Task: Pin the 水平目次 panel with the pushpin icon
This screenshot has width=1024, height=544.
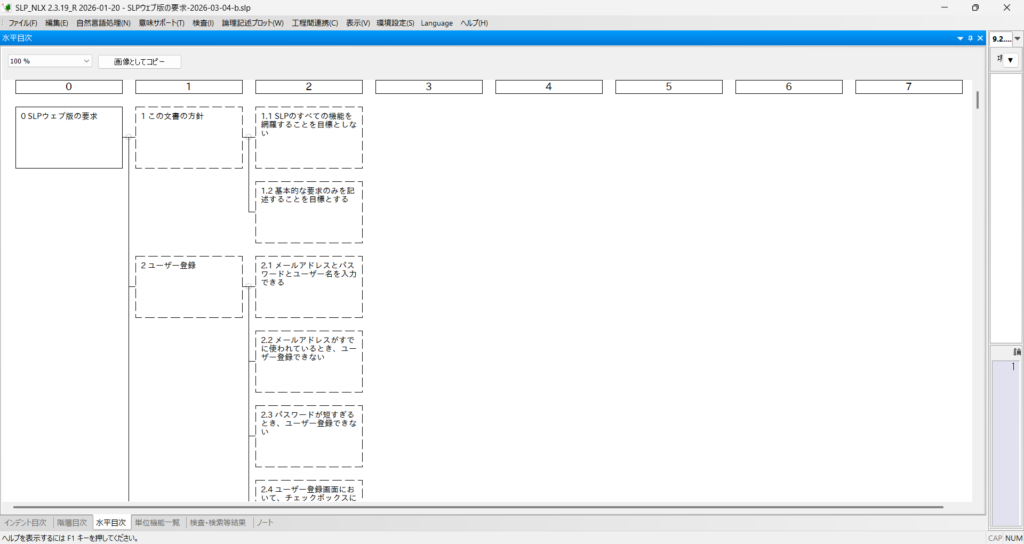Action: pos(969,38)
